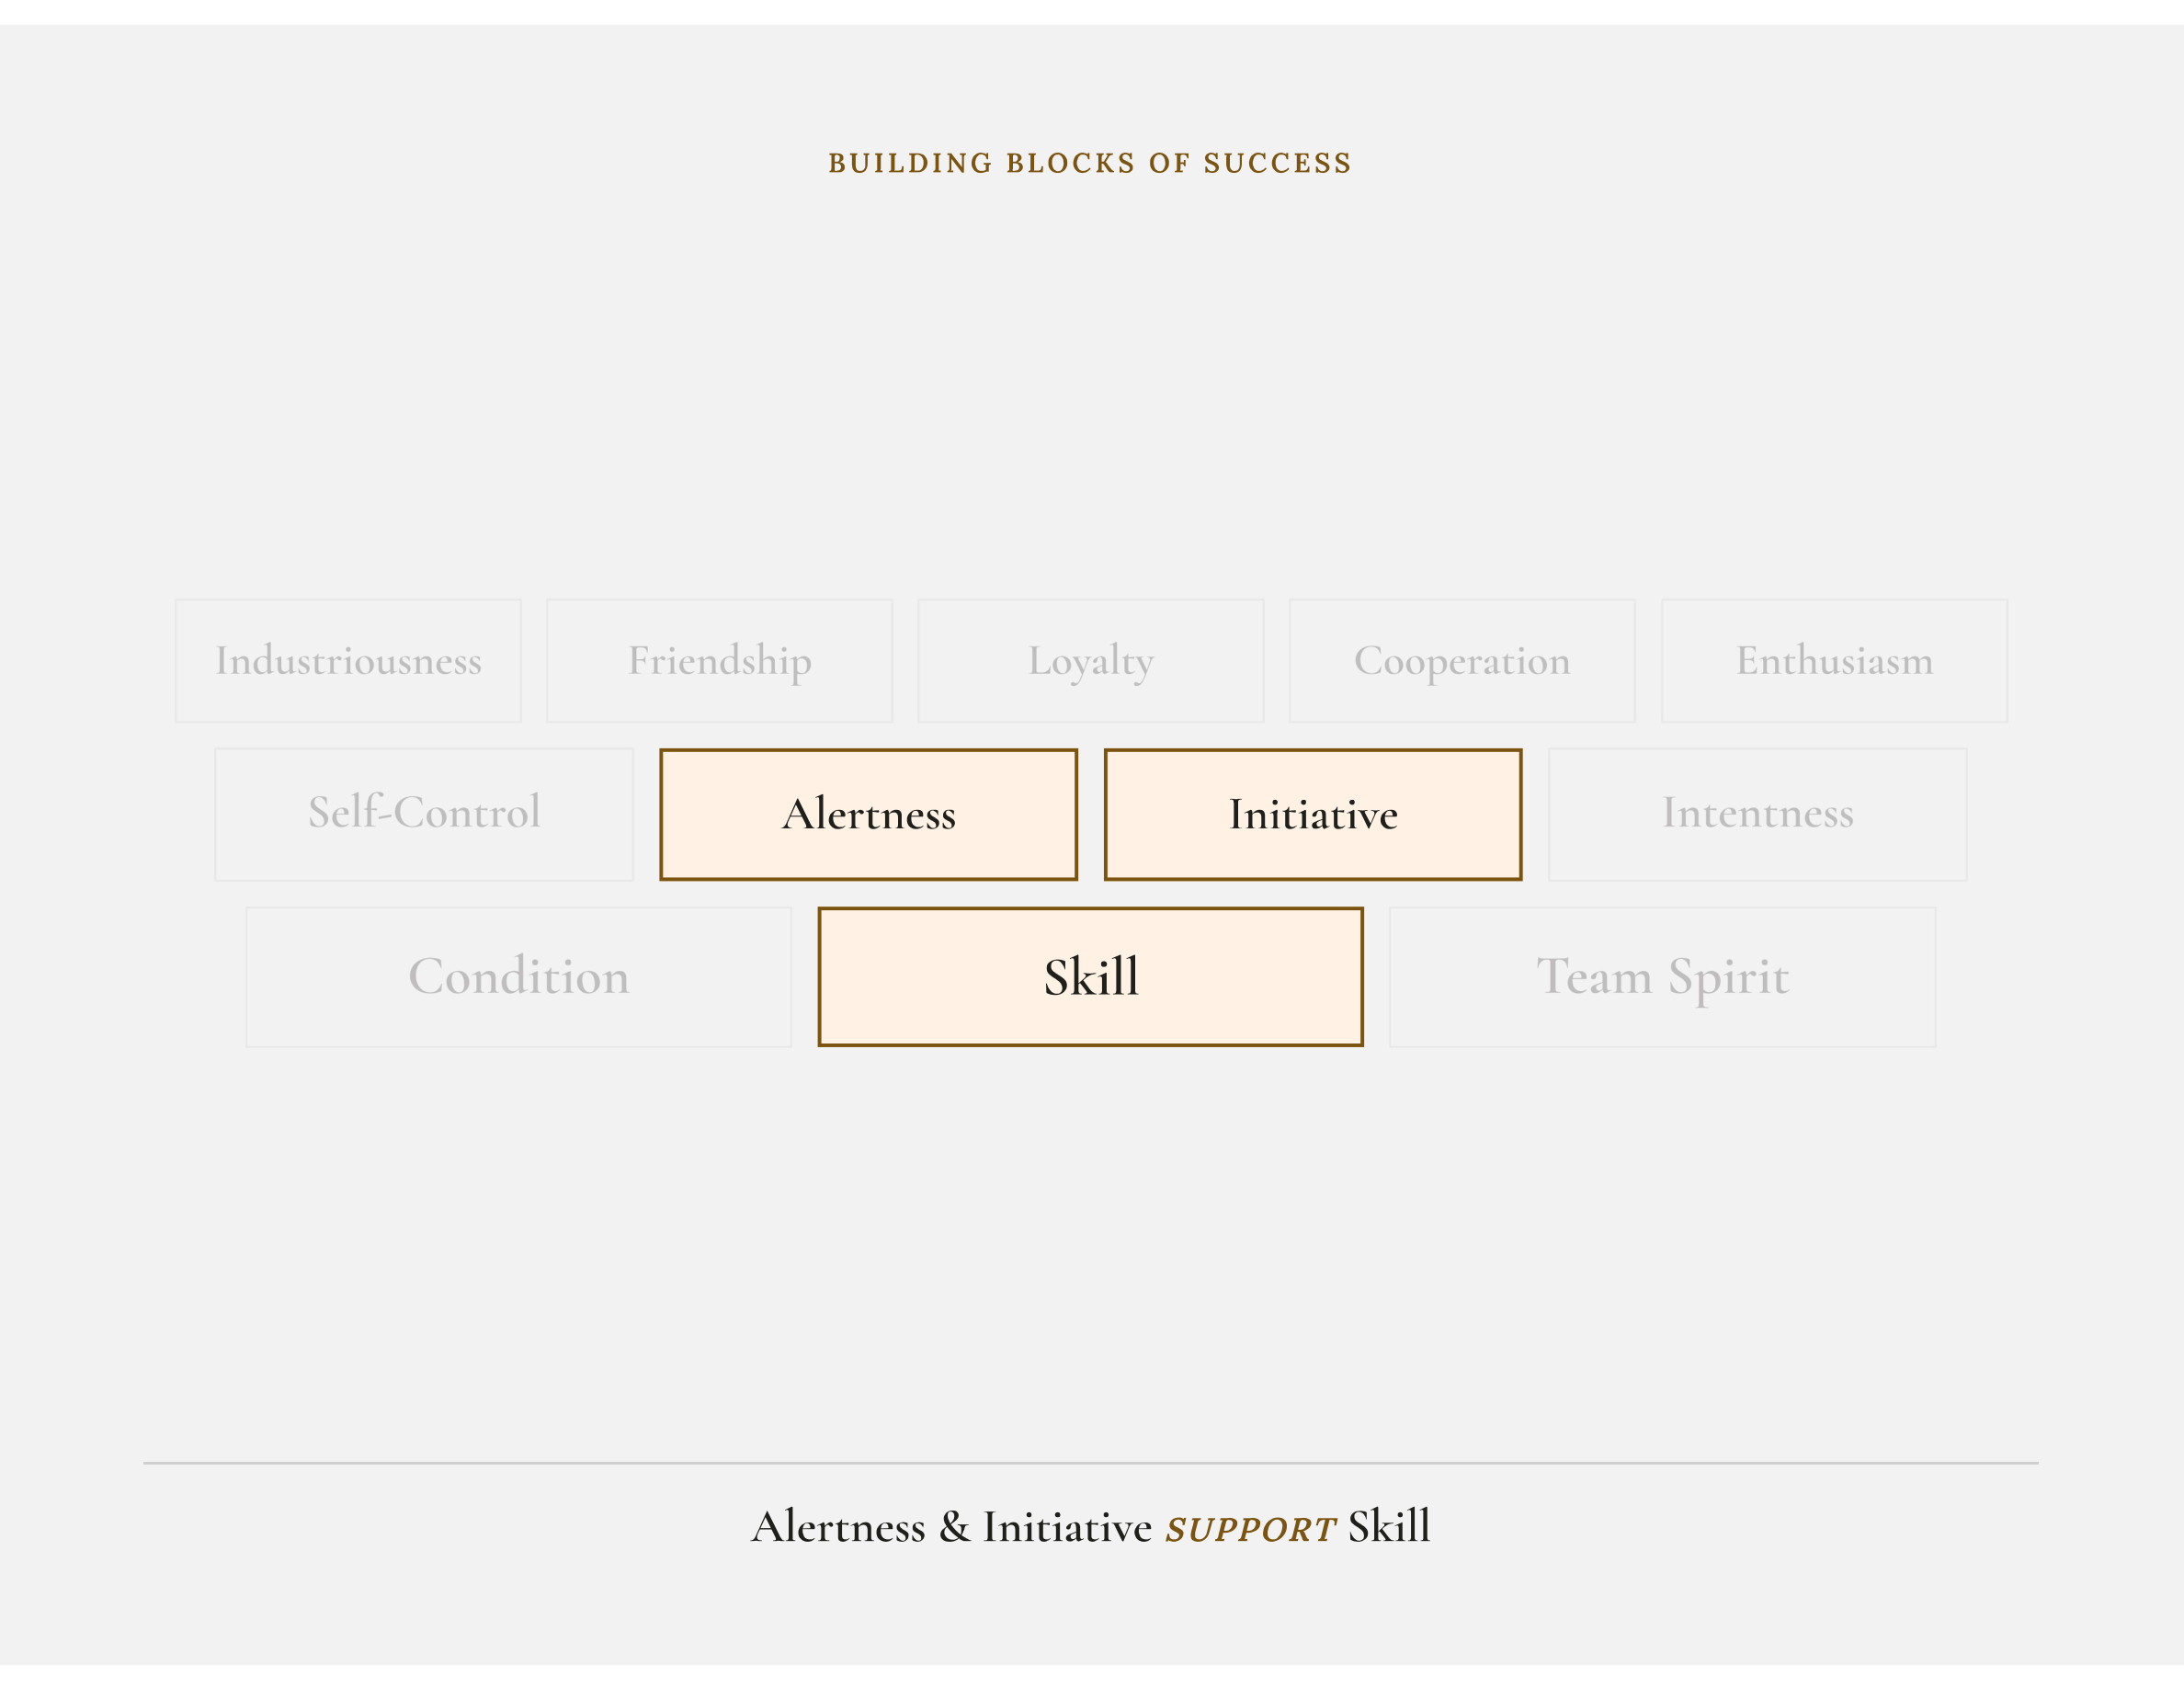Click the word Skill in the caption
2184x1688 pixels.
coord(1389,1526)
